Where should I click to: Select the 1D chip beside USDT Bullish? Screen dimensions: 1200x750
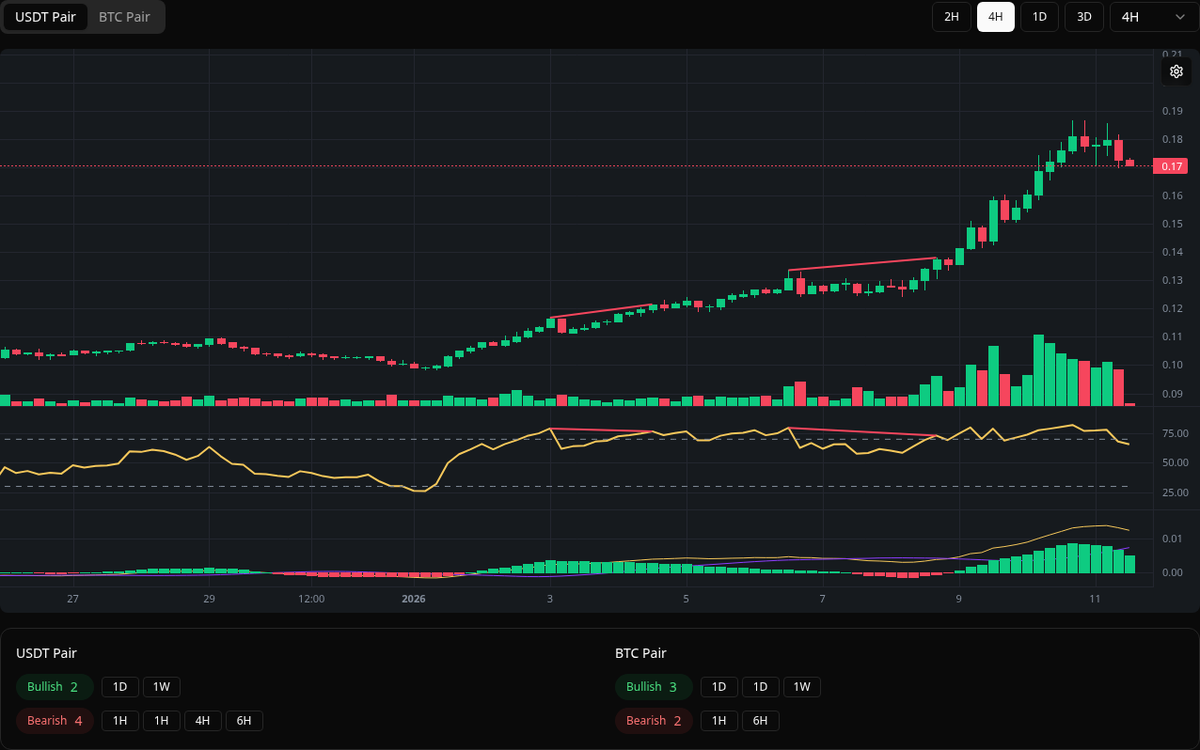pos(120,687)
